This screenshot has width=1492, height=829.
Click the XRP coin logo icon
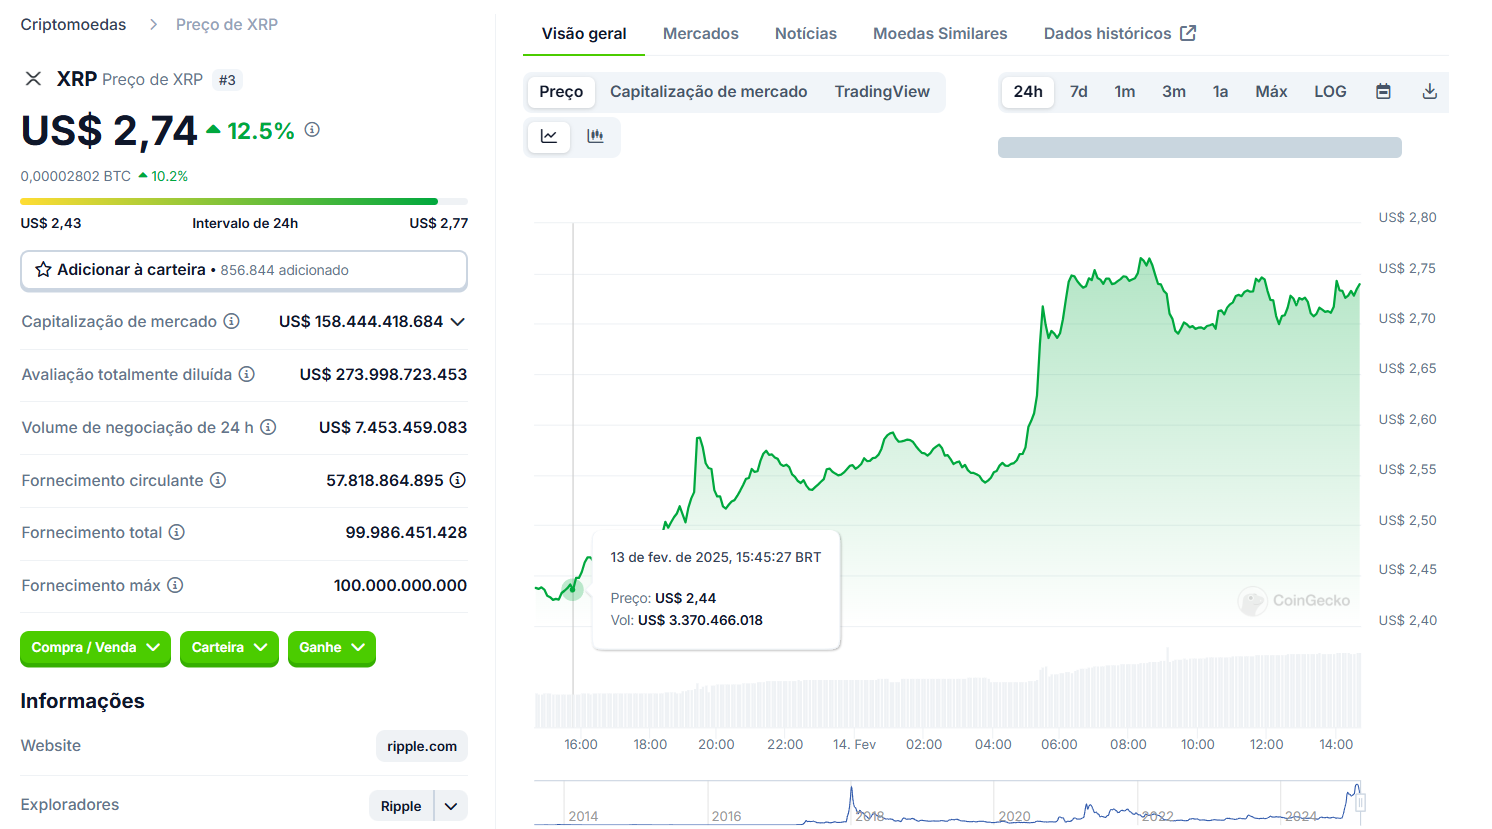click(x=33, y=79)
